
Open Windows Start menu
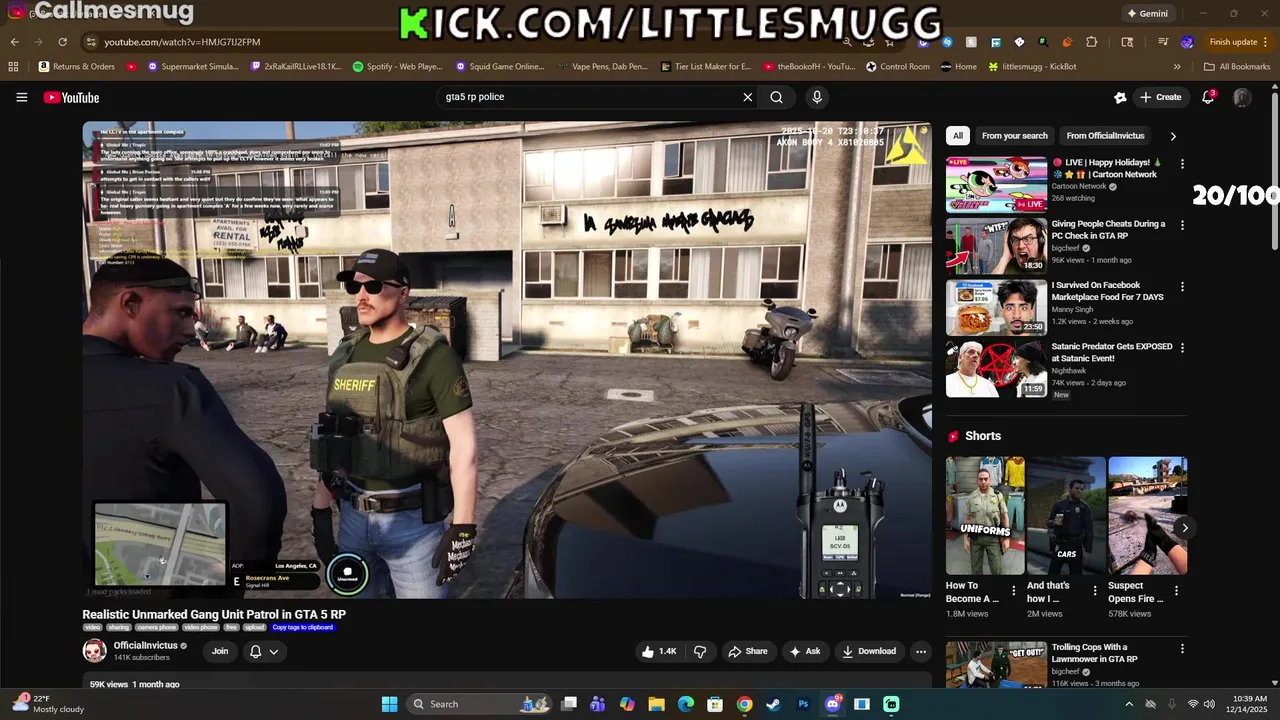(389, 704)
